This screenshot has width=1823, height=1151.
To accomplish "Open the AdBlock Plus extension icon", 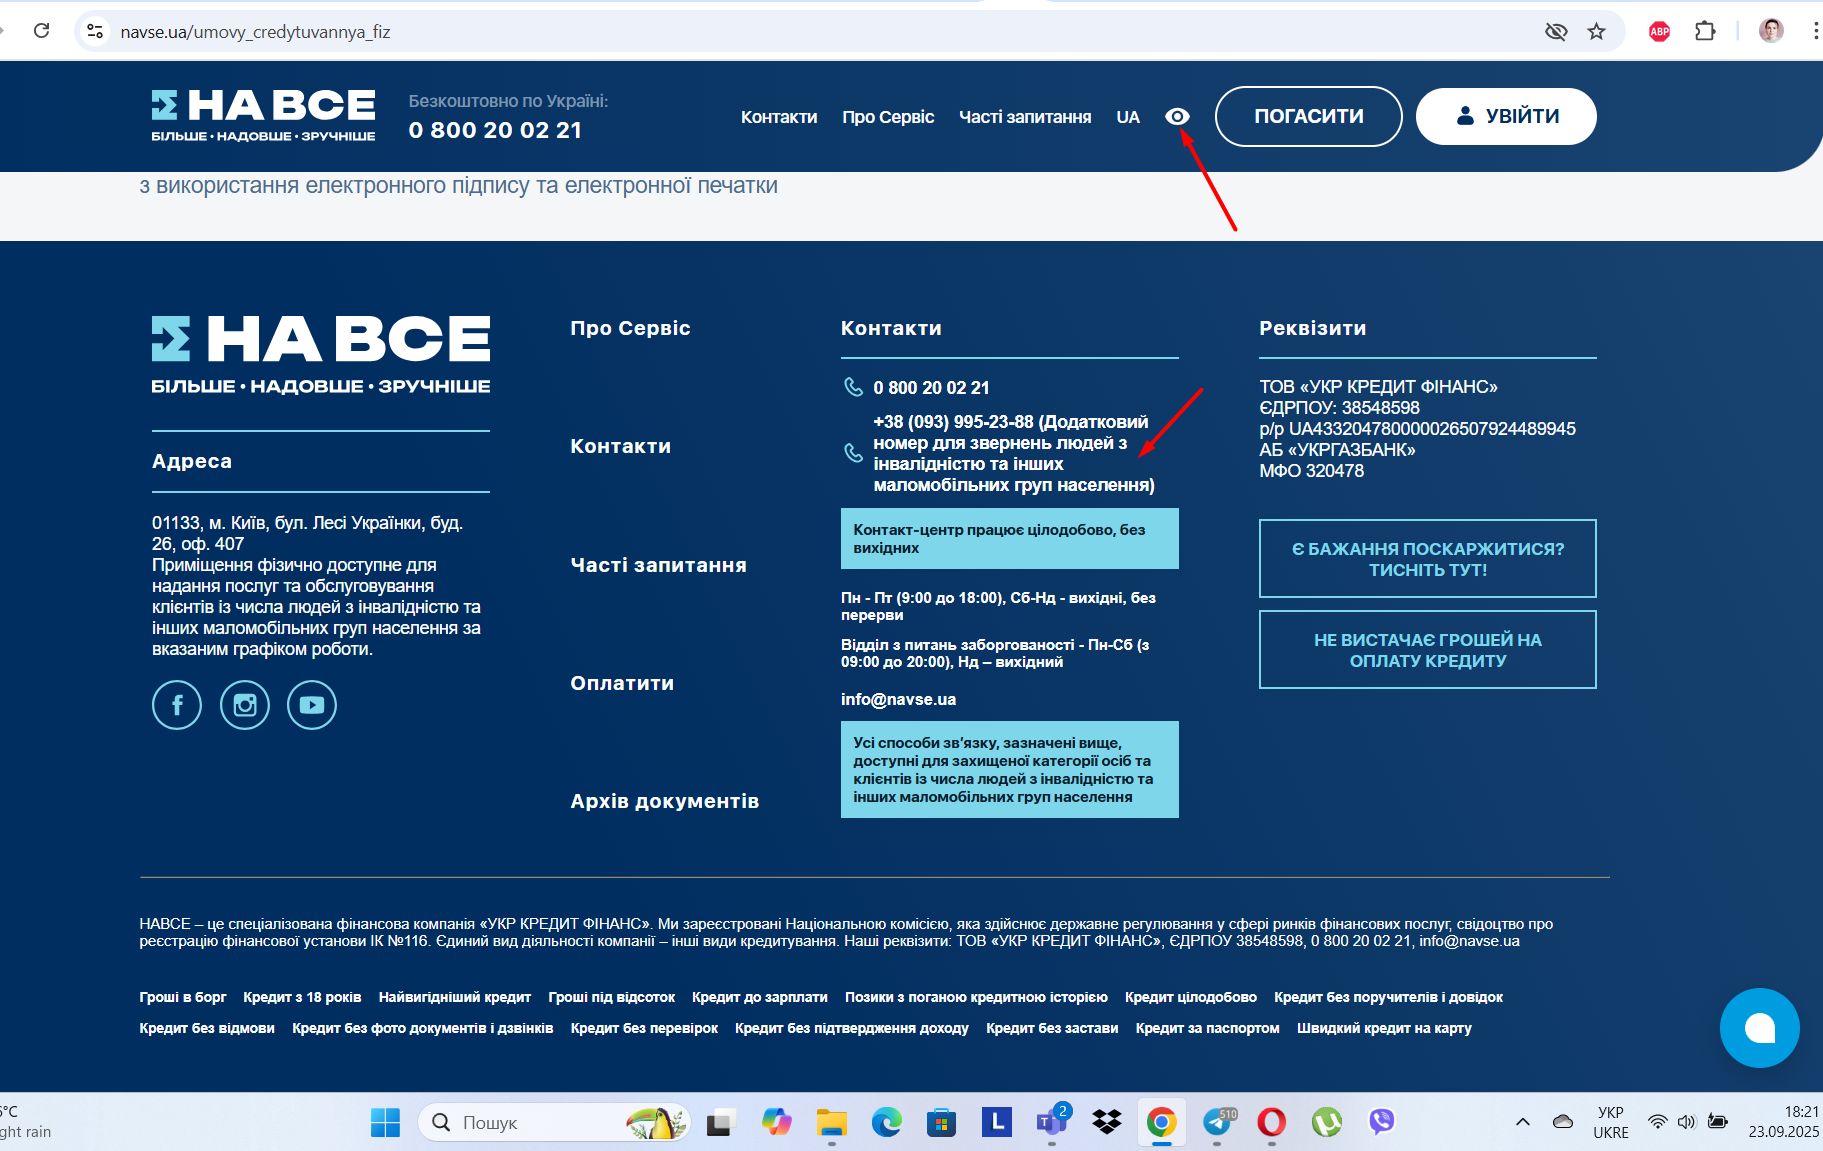I will point(1660,31).
